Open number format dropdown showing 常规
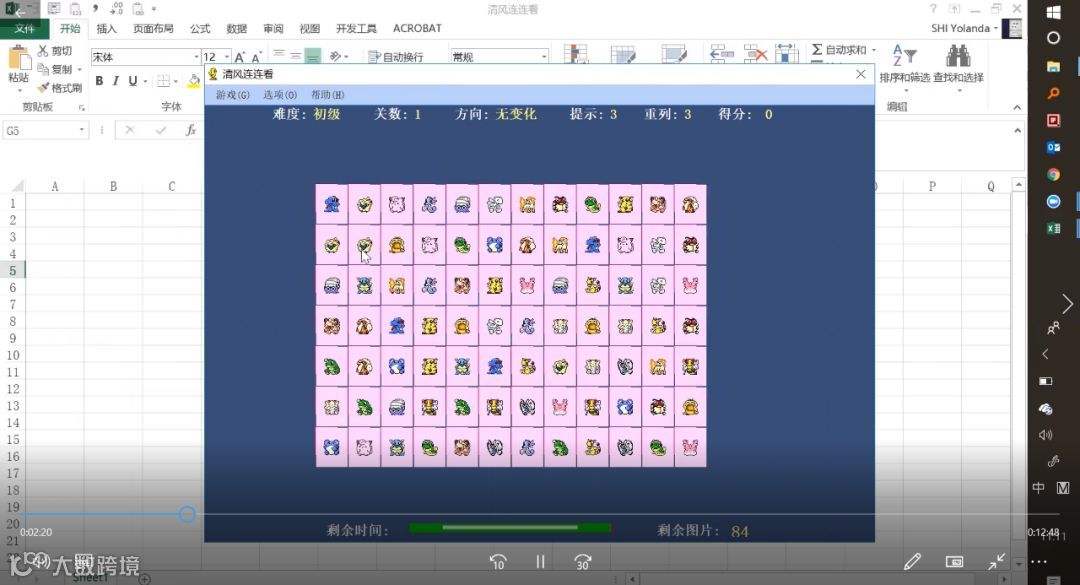1080x585 pixels. [544, 57]
